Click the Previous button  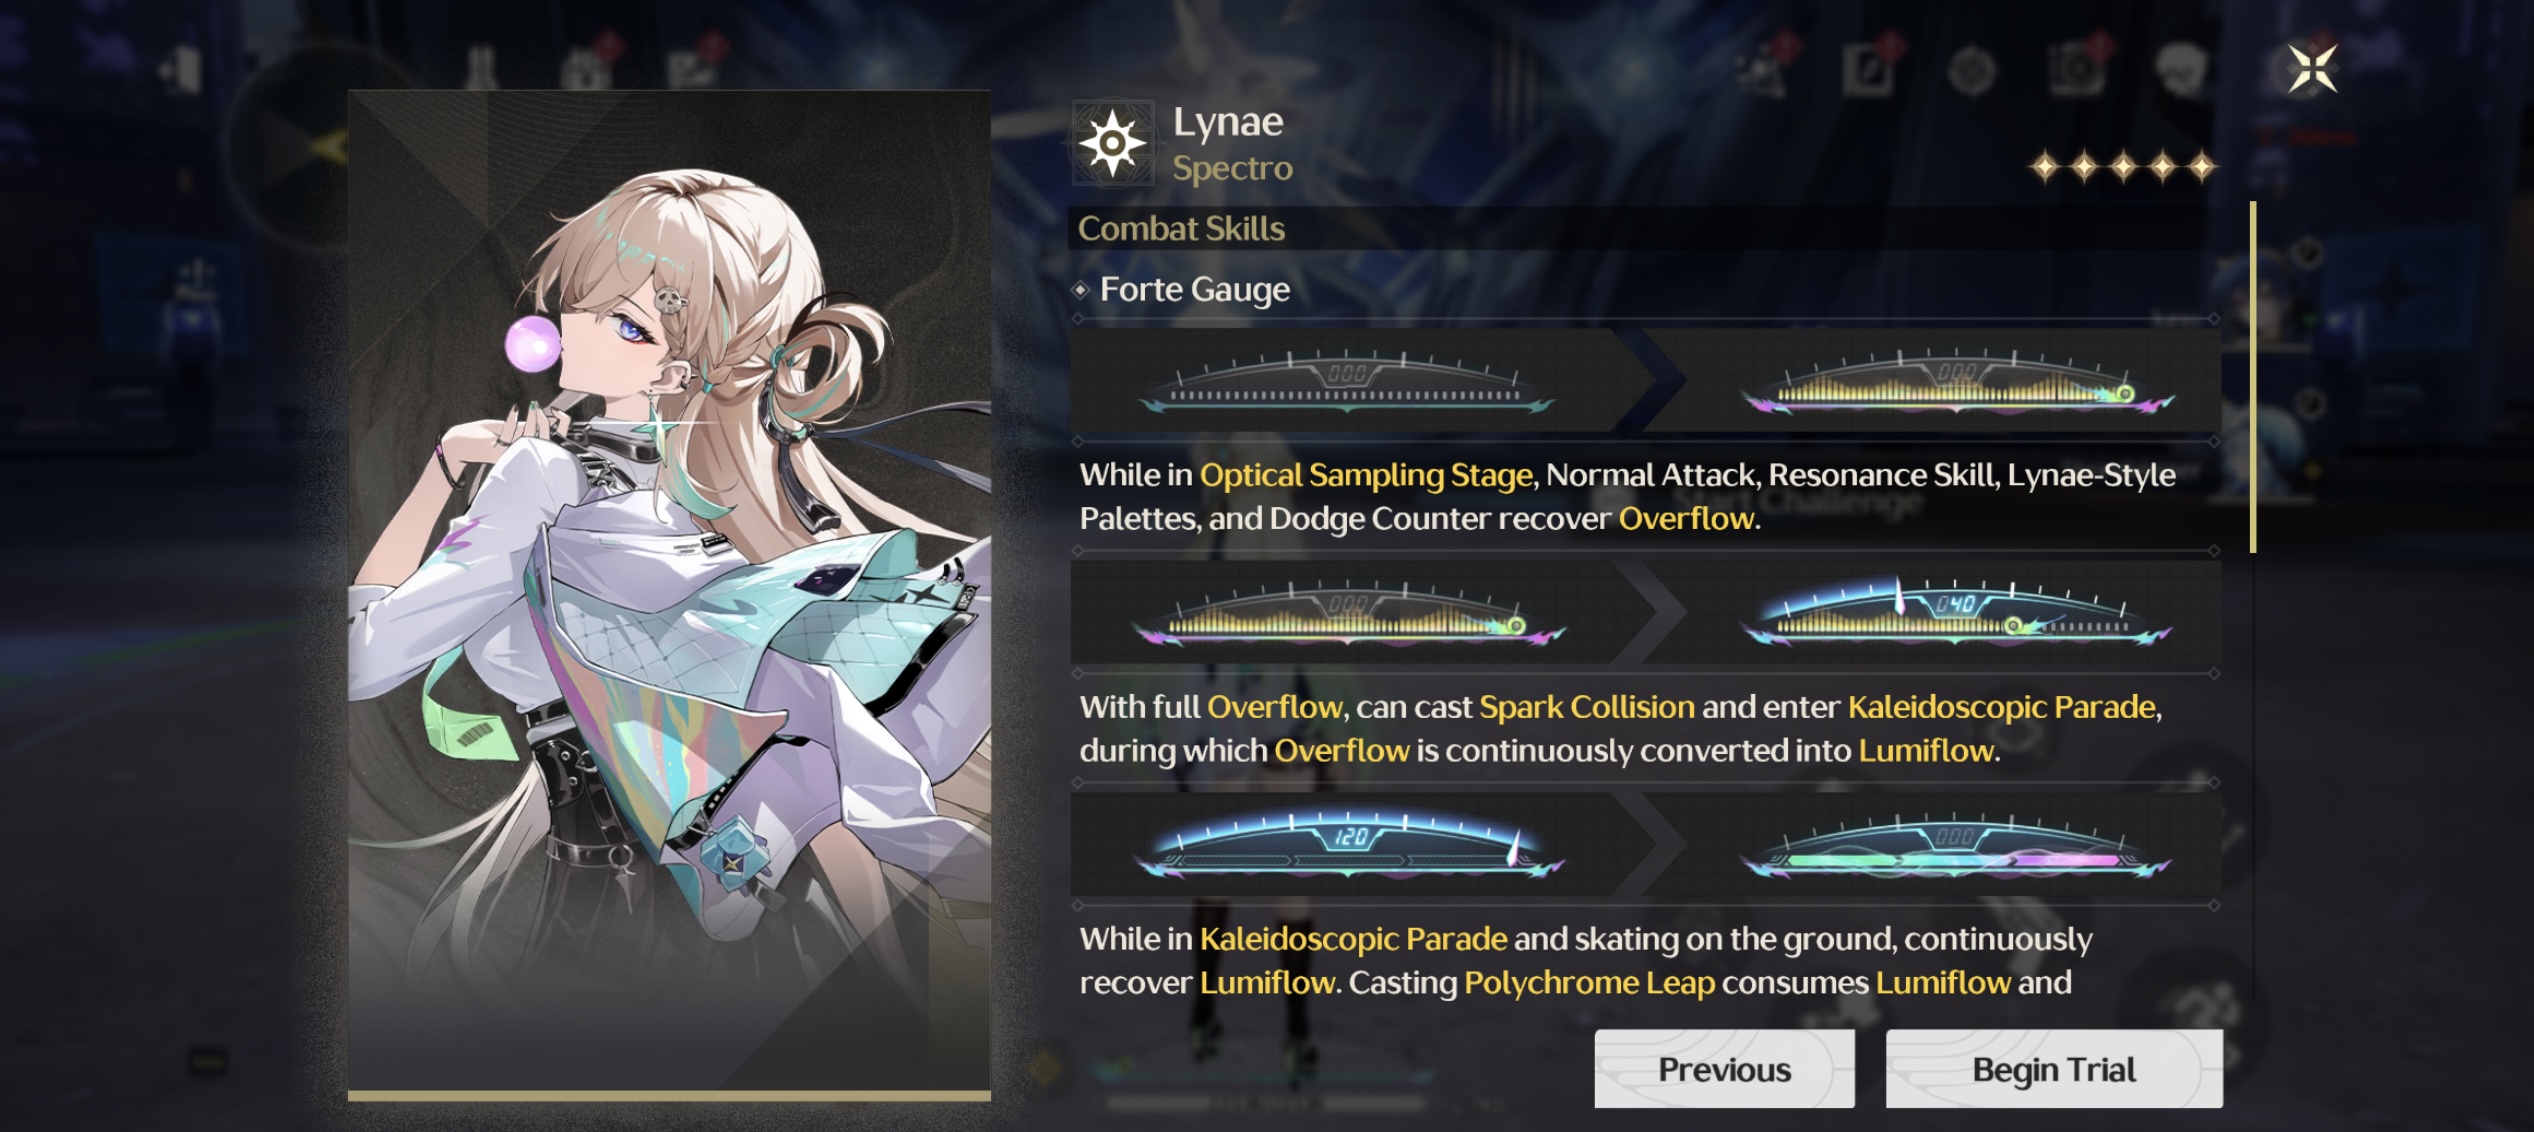click(1724, 1069)
